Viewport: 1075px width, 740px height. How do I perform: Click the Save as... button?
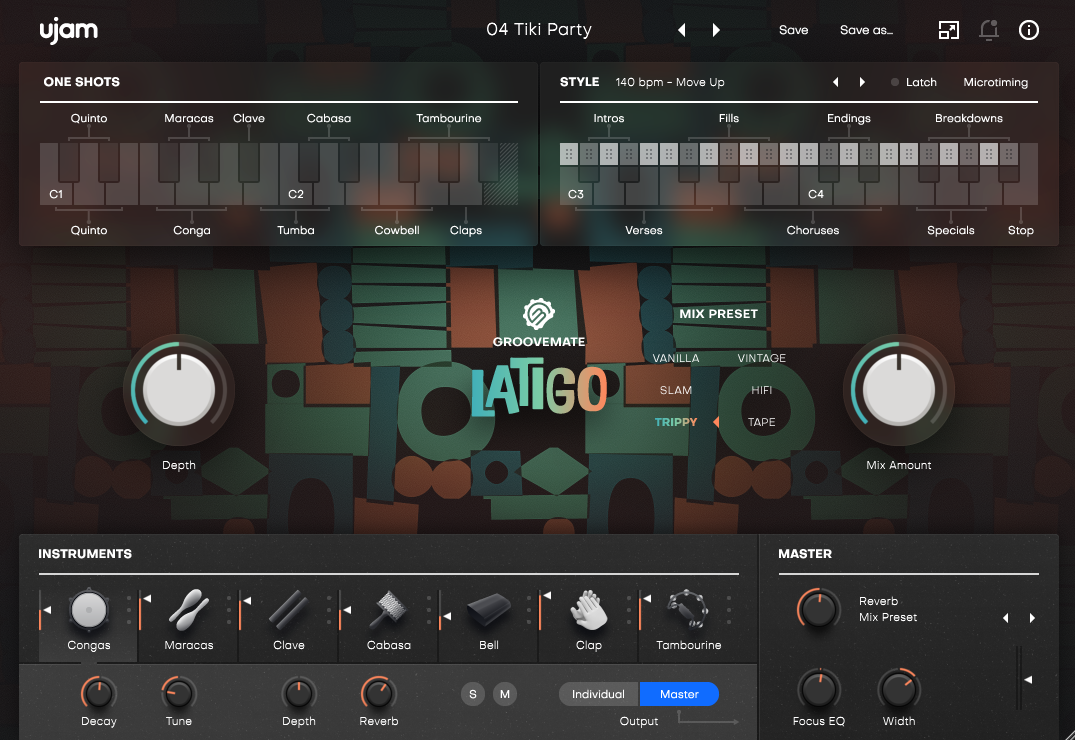[x=866, y=30]
